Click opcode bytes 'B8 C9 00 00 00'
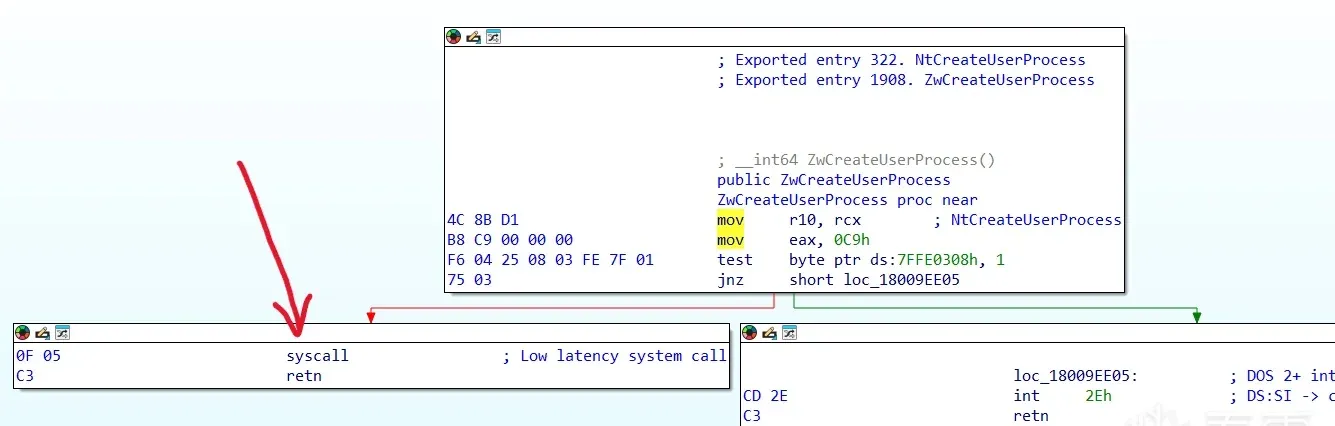Image resolution: width=1335 pixels, height=426 pixels. coord(510,240)
